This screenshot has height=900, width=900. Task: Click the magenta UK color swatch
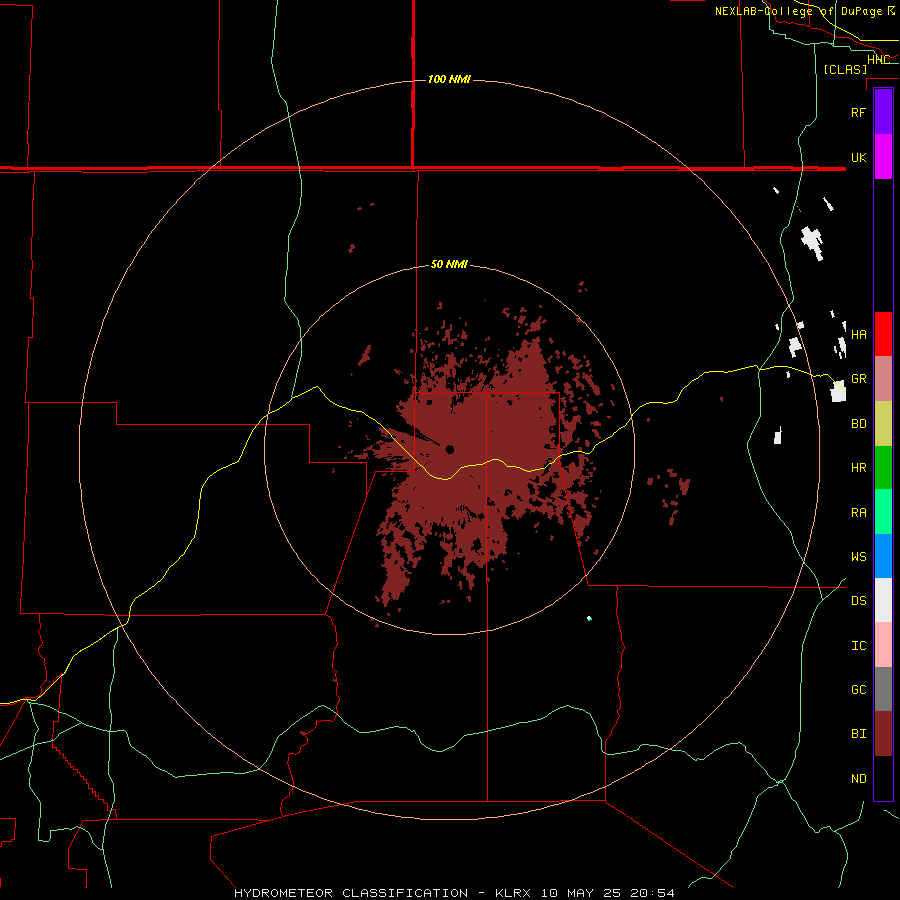pyautogui.click(x=883, y=157)
